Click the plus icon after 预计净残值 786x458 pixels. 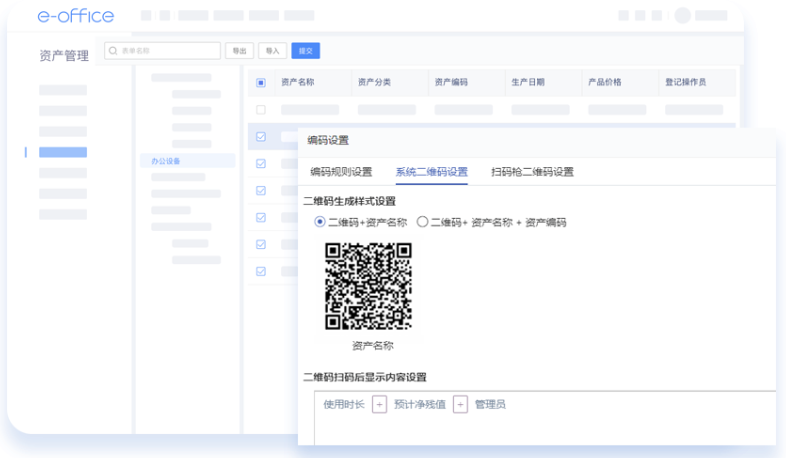click(x=460, y=404)
